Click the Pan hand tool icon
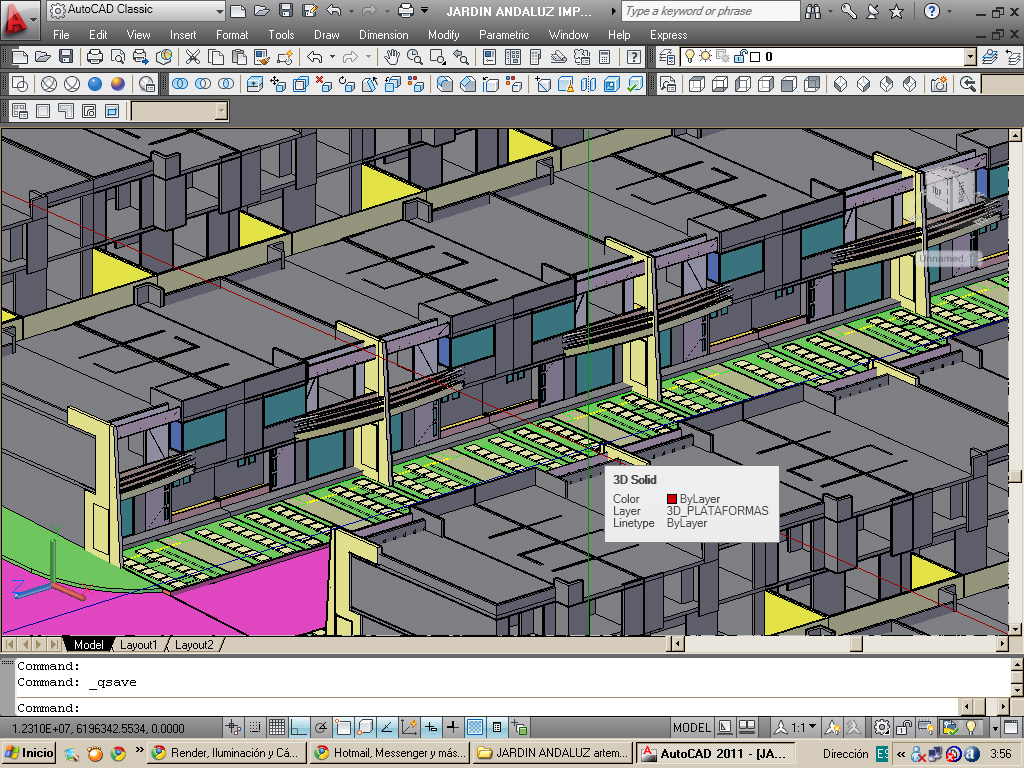The image size is (1024, 768). click(x=393, y=57)
